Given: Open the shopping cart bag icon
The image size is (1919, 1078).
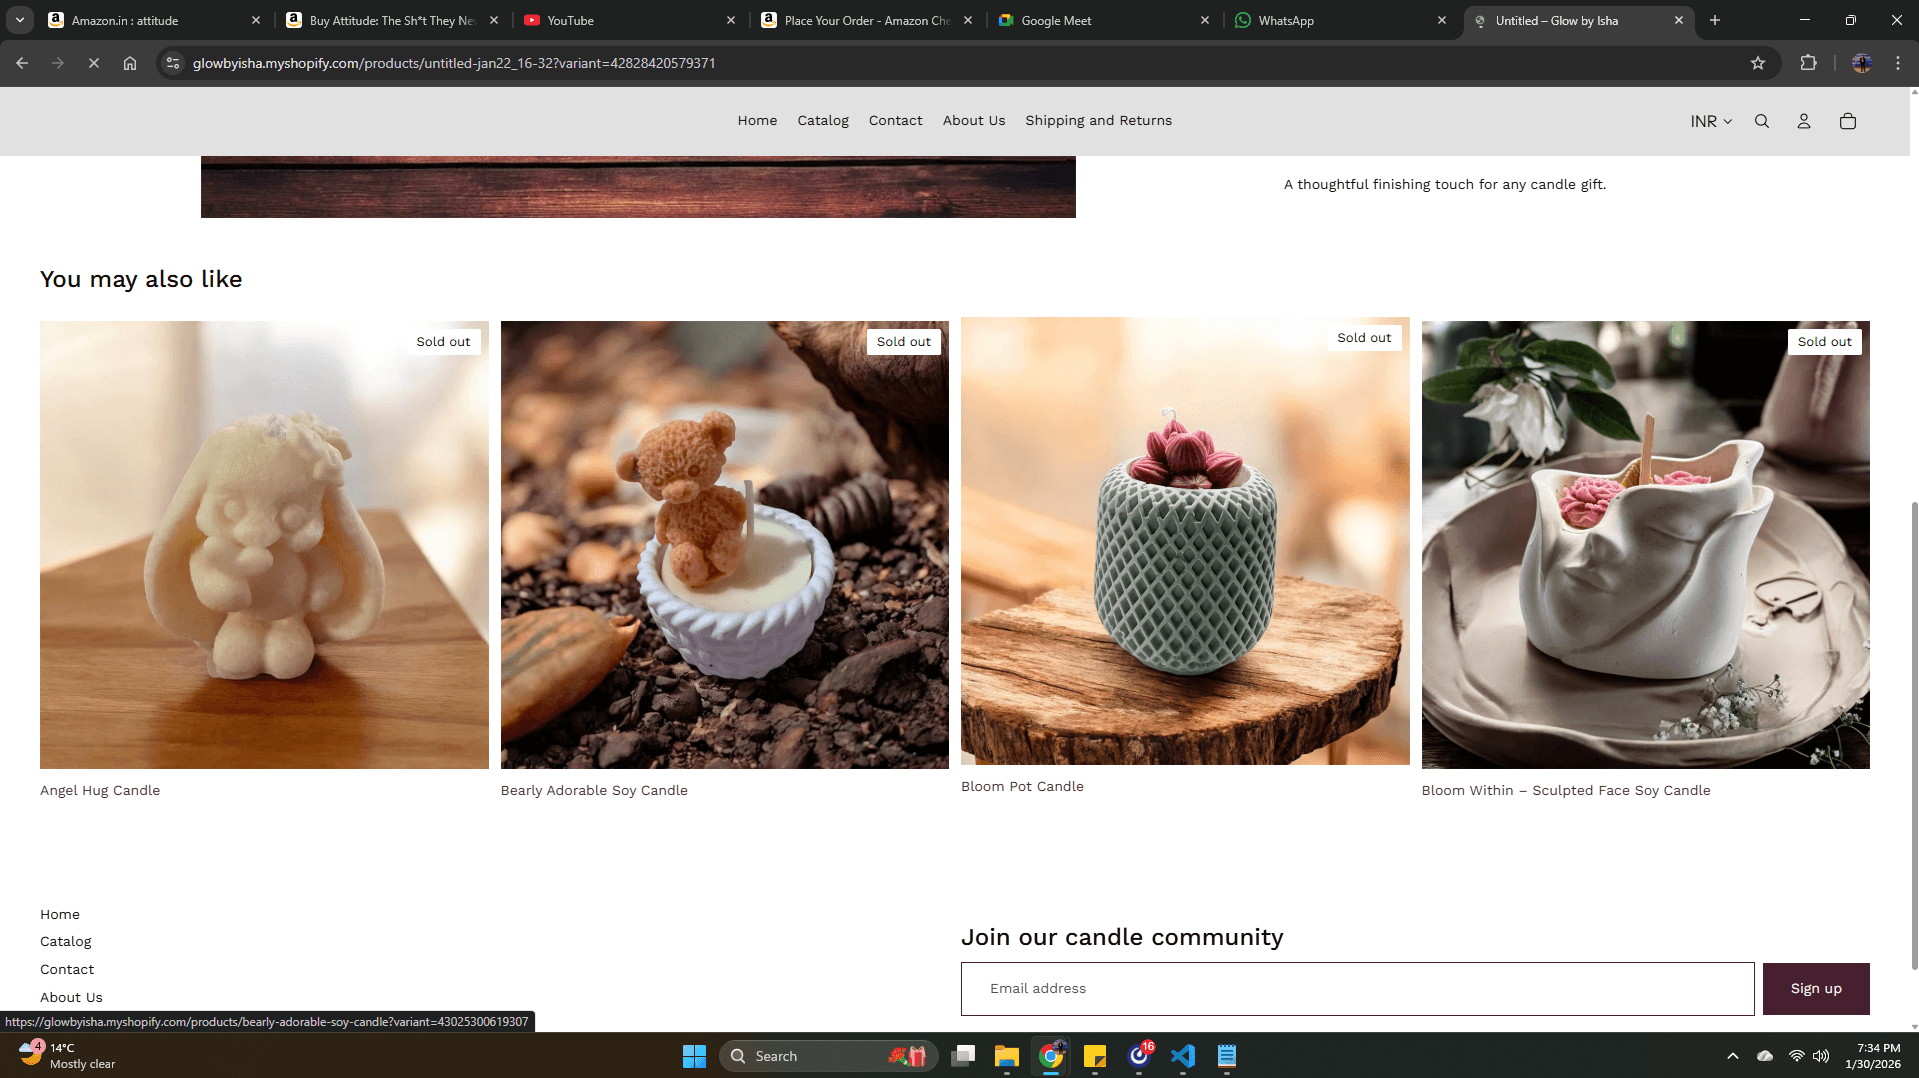Looking at the screenshot, I should tap(1848, 121).
